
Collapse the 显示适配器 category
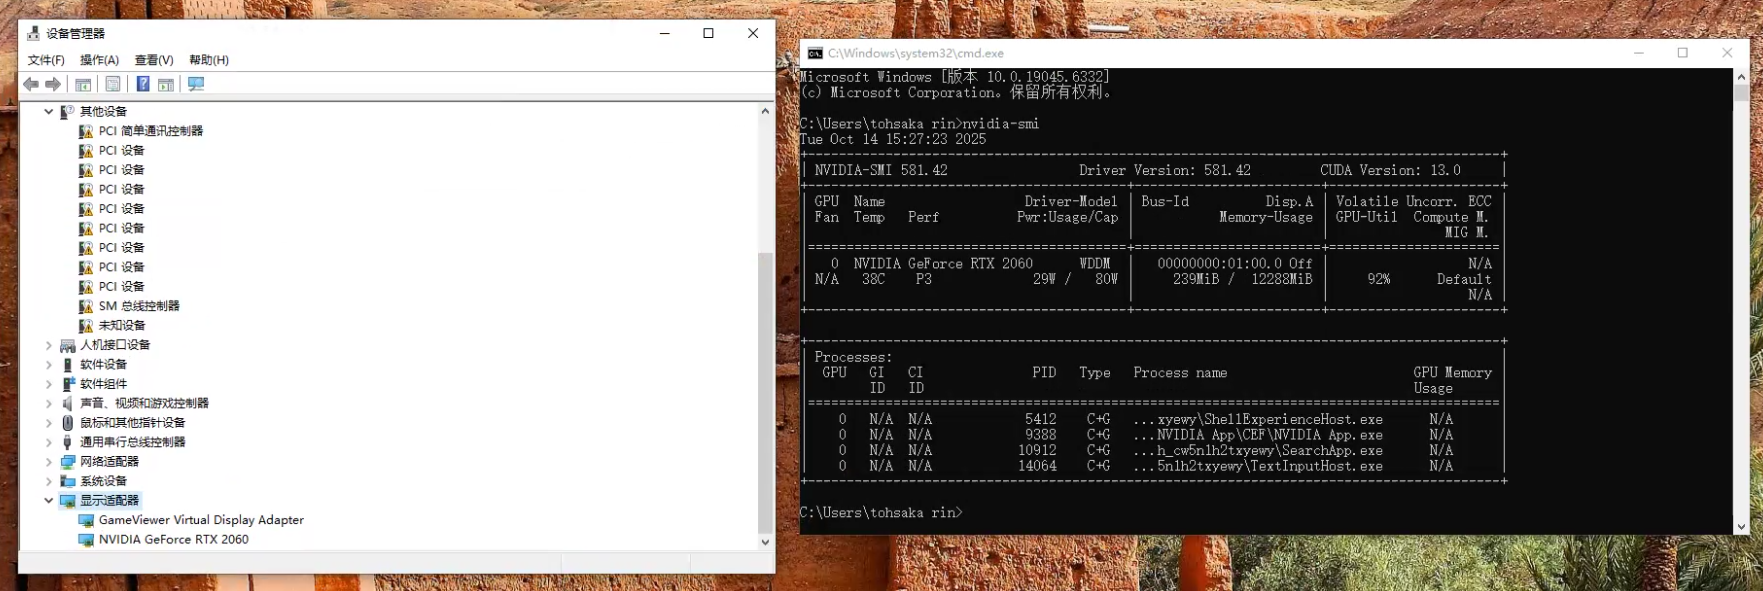(x=48, y=501)
